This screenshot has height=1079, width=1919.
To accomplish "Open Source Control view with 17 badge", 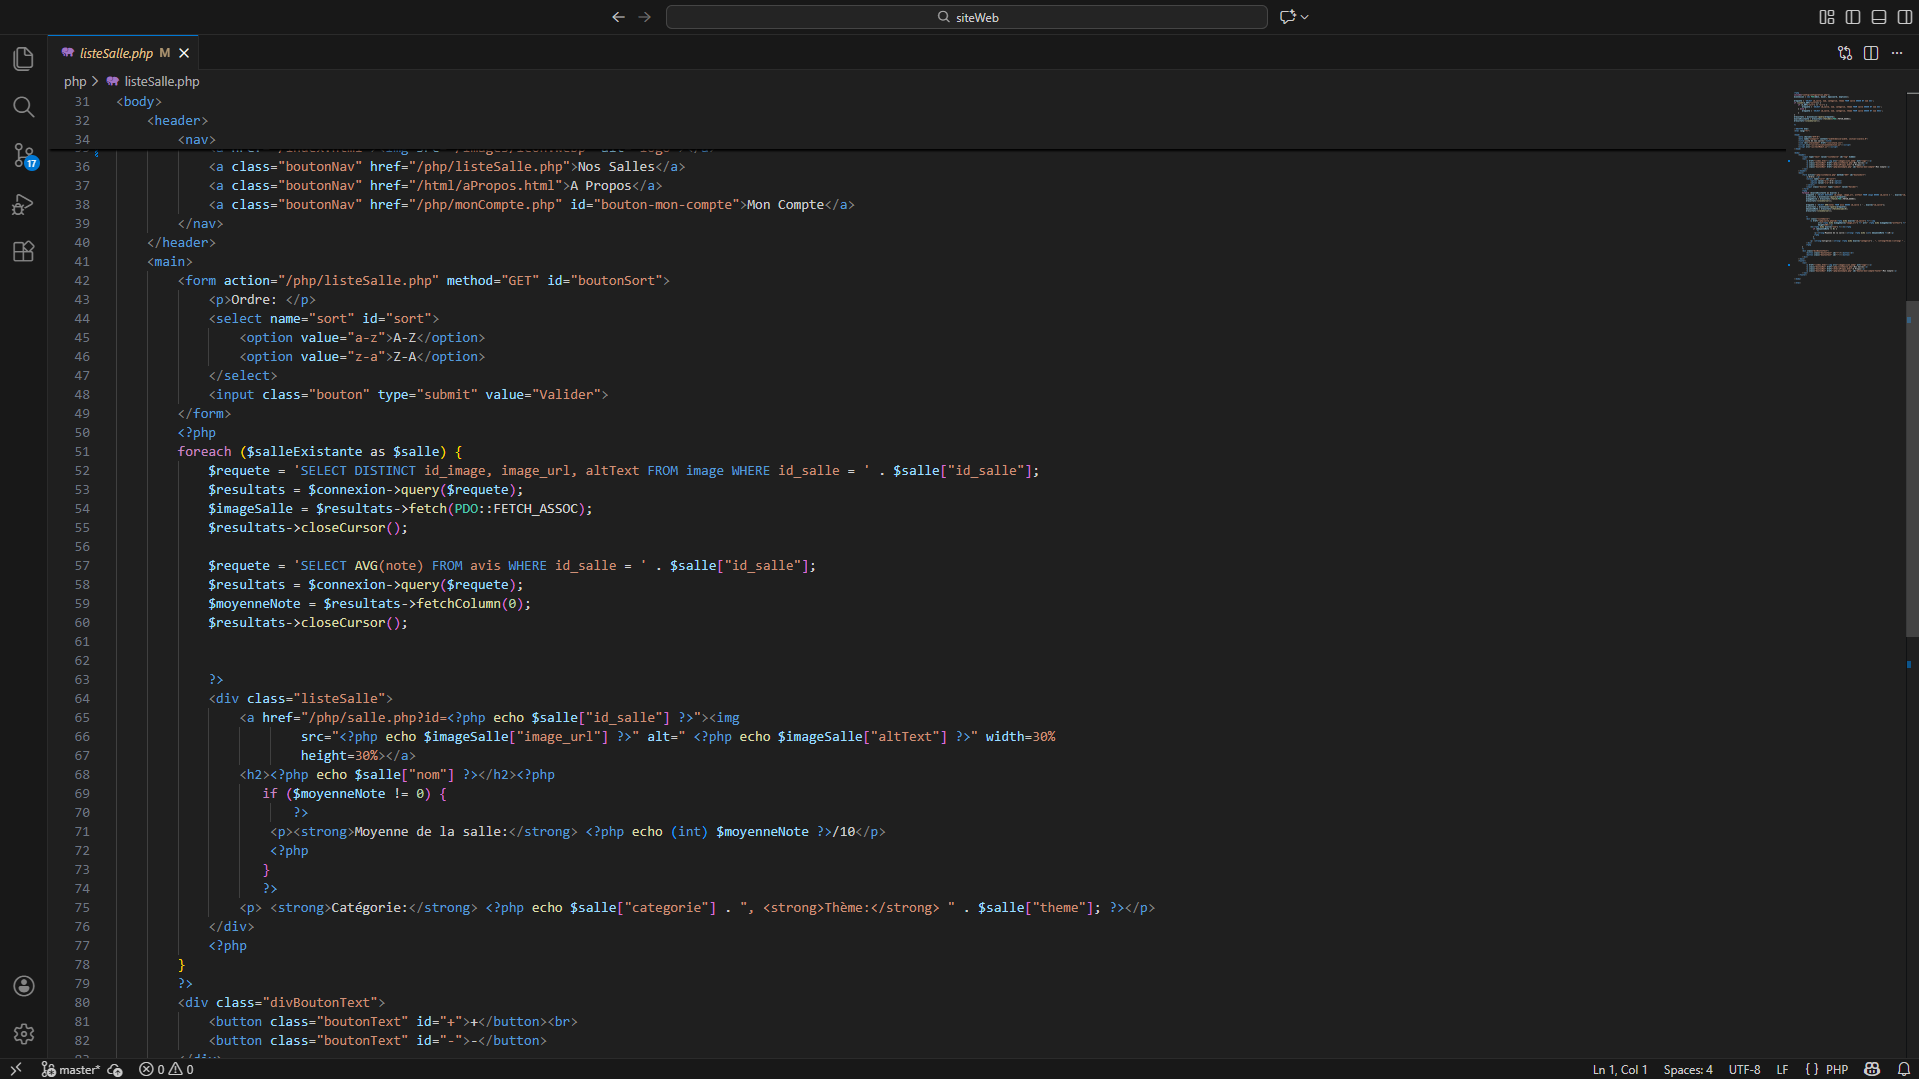I will click(24, 155).
